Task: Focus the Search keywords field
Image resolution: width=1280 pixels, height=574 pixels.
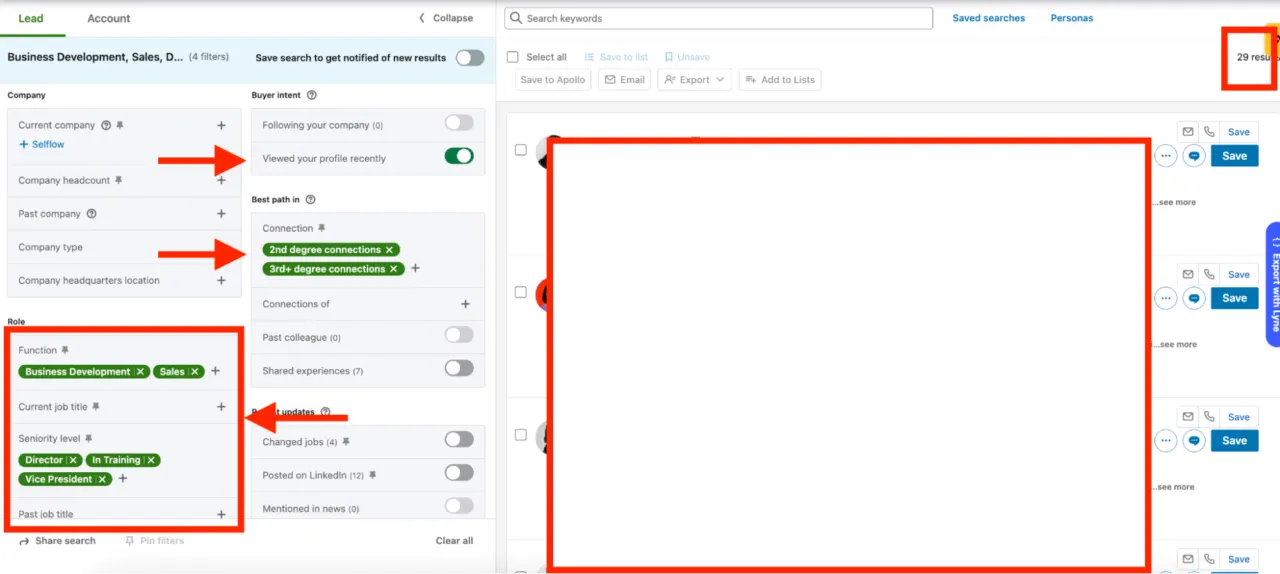Action: pos(718,18)
